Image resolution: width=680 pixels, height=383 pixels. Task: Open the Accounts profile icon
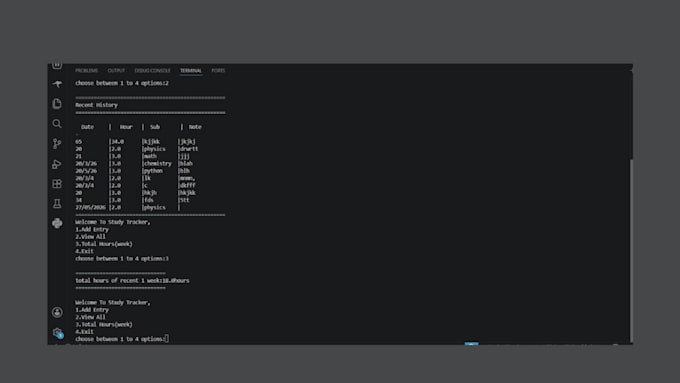57,312
